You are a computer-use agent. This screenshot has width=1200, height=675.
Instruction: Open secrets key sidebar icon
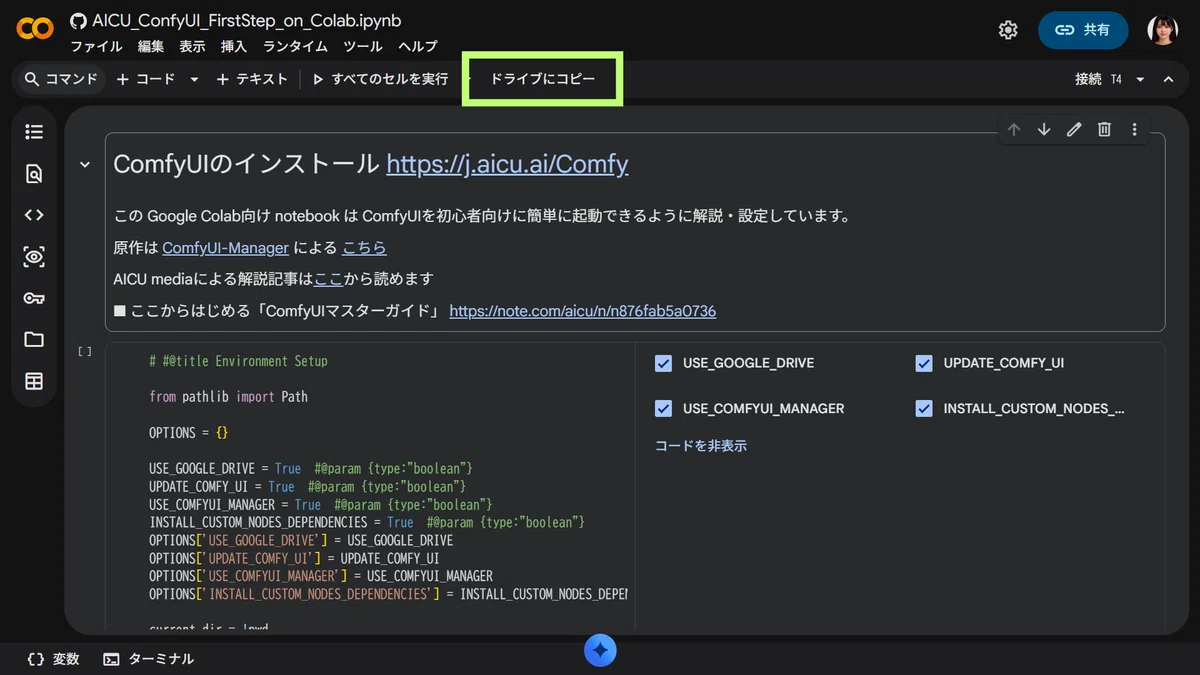tap(34, 298)
